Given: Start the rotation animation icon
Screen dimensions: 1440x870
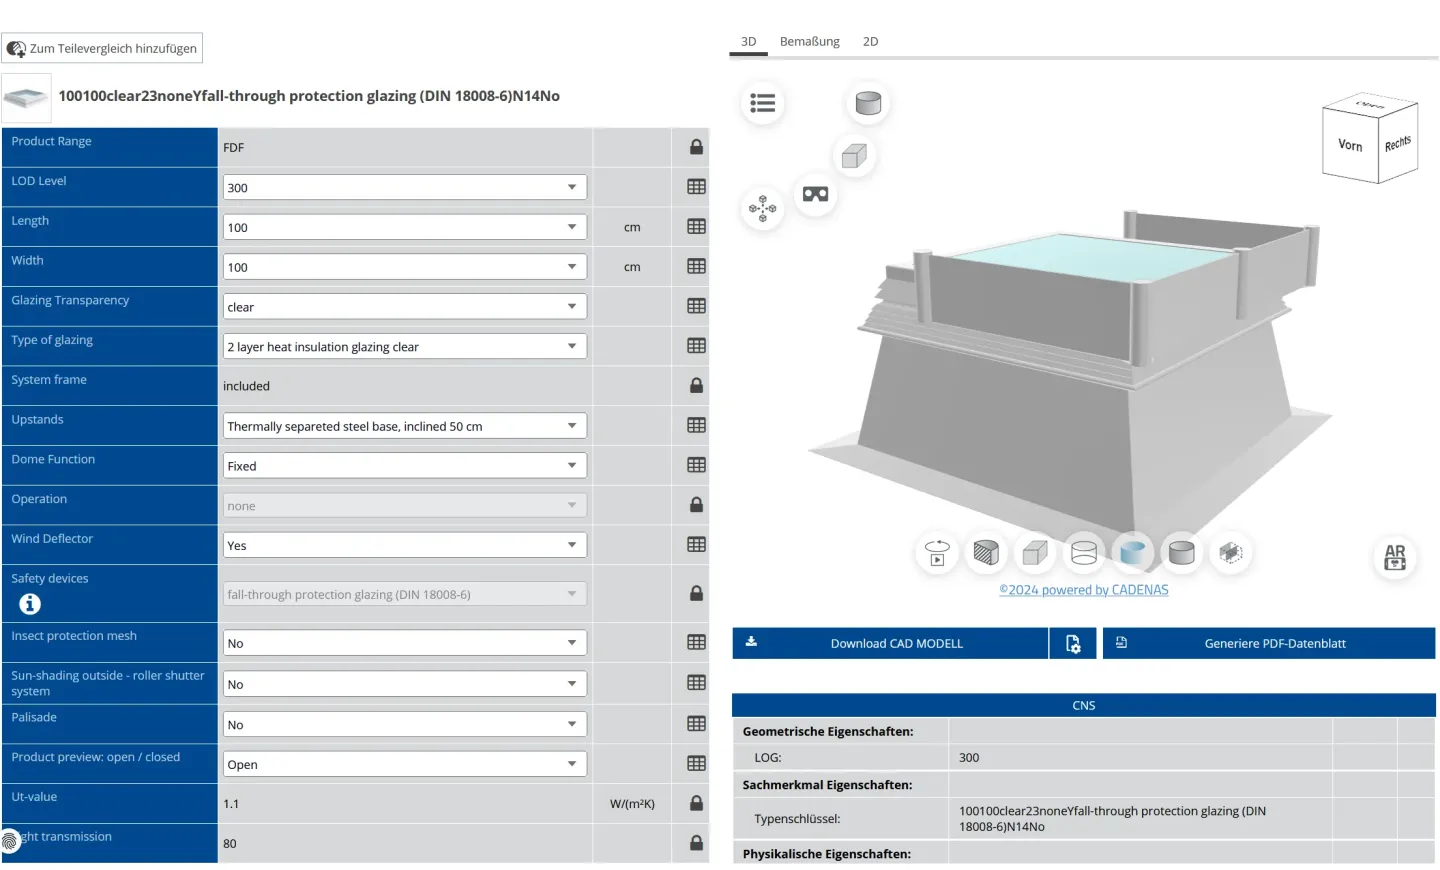Looking at the screenshot, I should (937, 553).
